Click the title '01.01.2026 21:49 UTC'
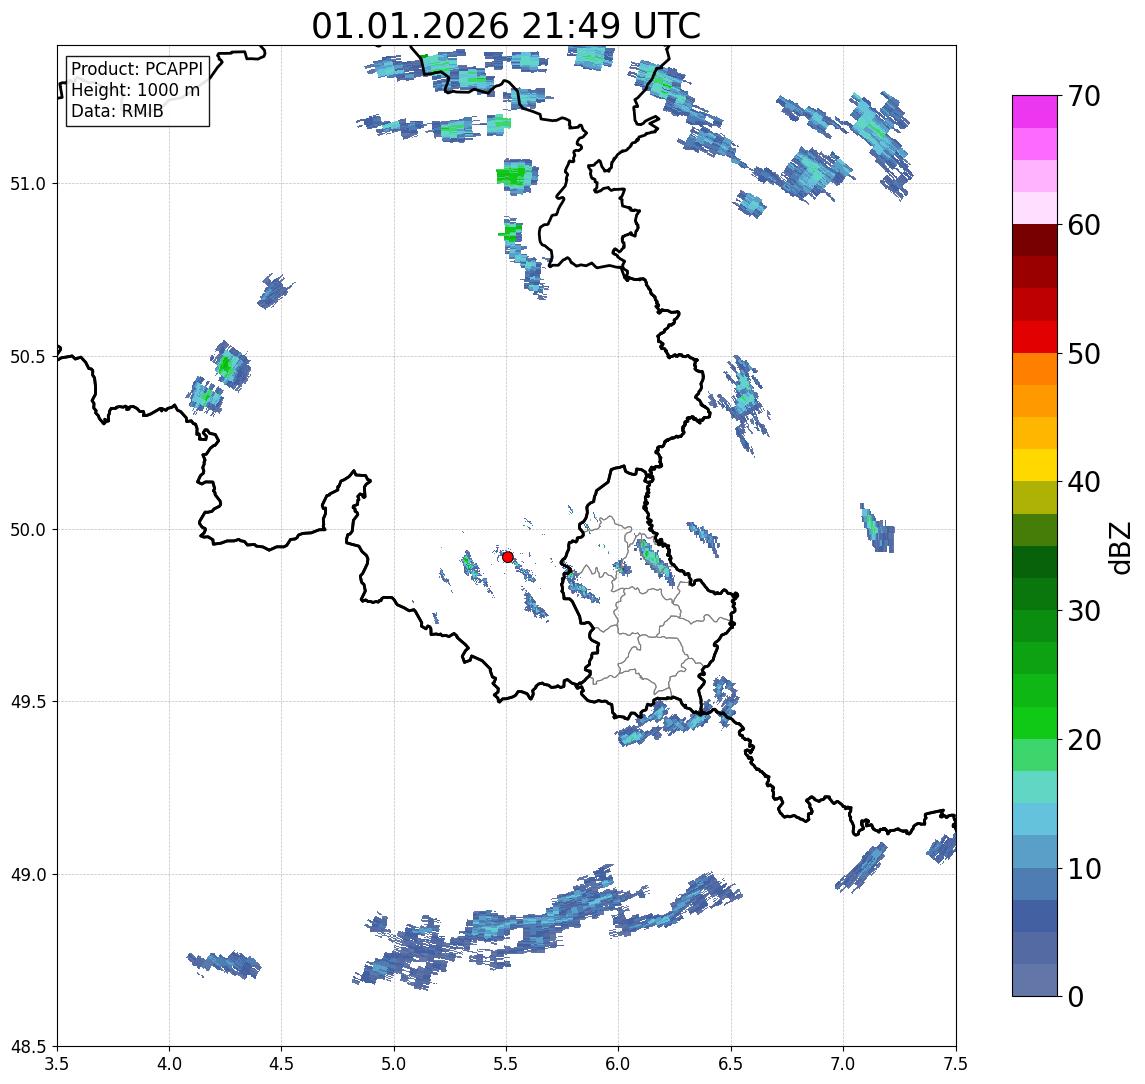Image resolution: width=1145 pixels, height=1084 pixels. pyautogui.click(x=506, y=26)
